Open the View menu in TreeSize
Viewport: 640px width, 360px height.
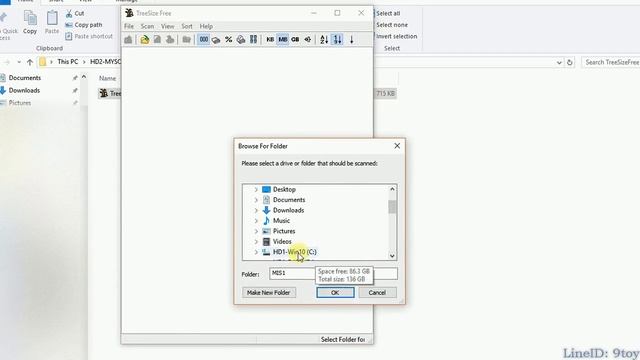167,26
